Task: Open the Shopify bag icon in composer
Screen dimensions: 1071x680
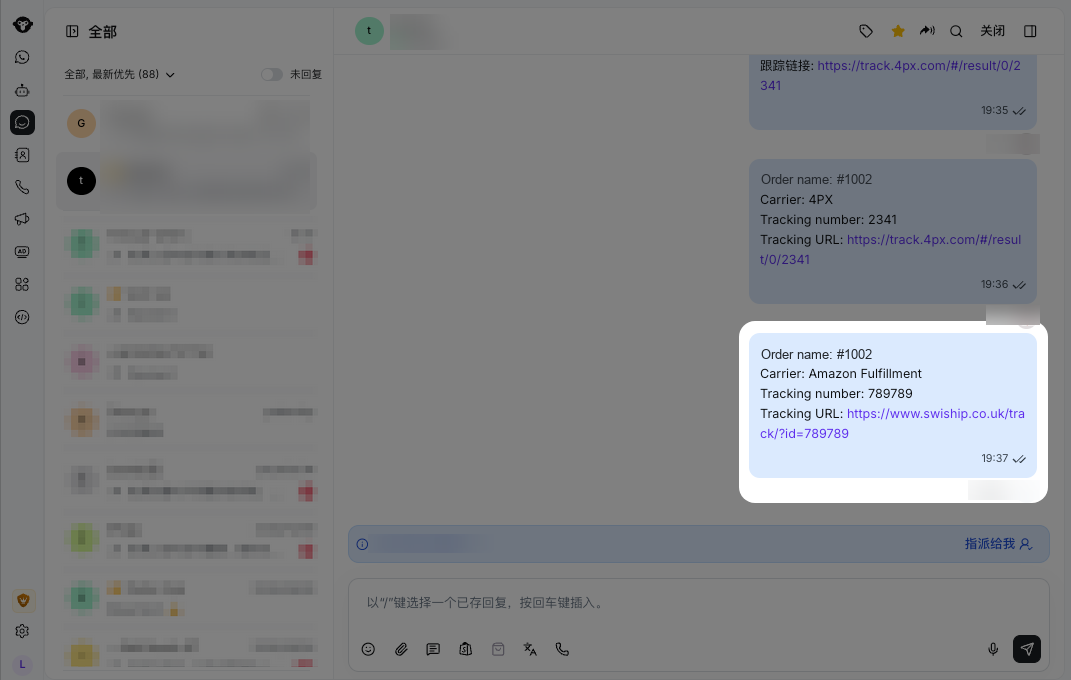Action: tap(466, 649)
